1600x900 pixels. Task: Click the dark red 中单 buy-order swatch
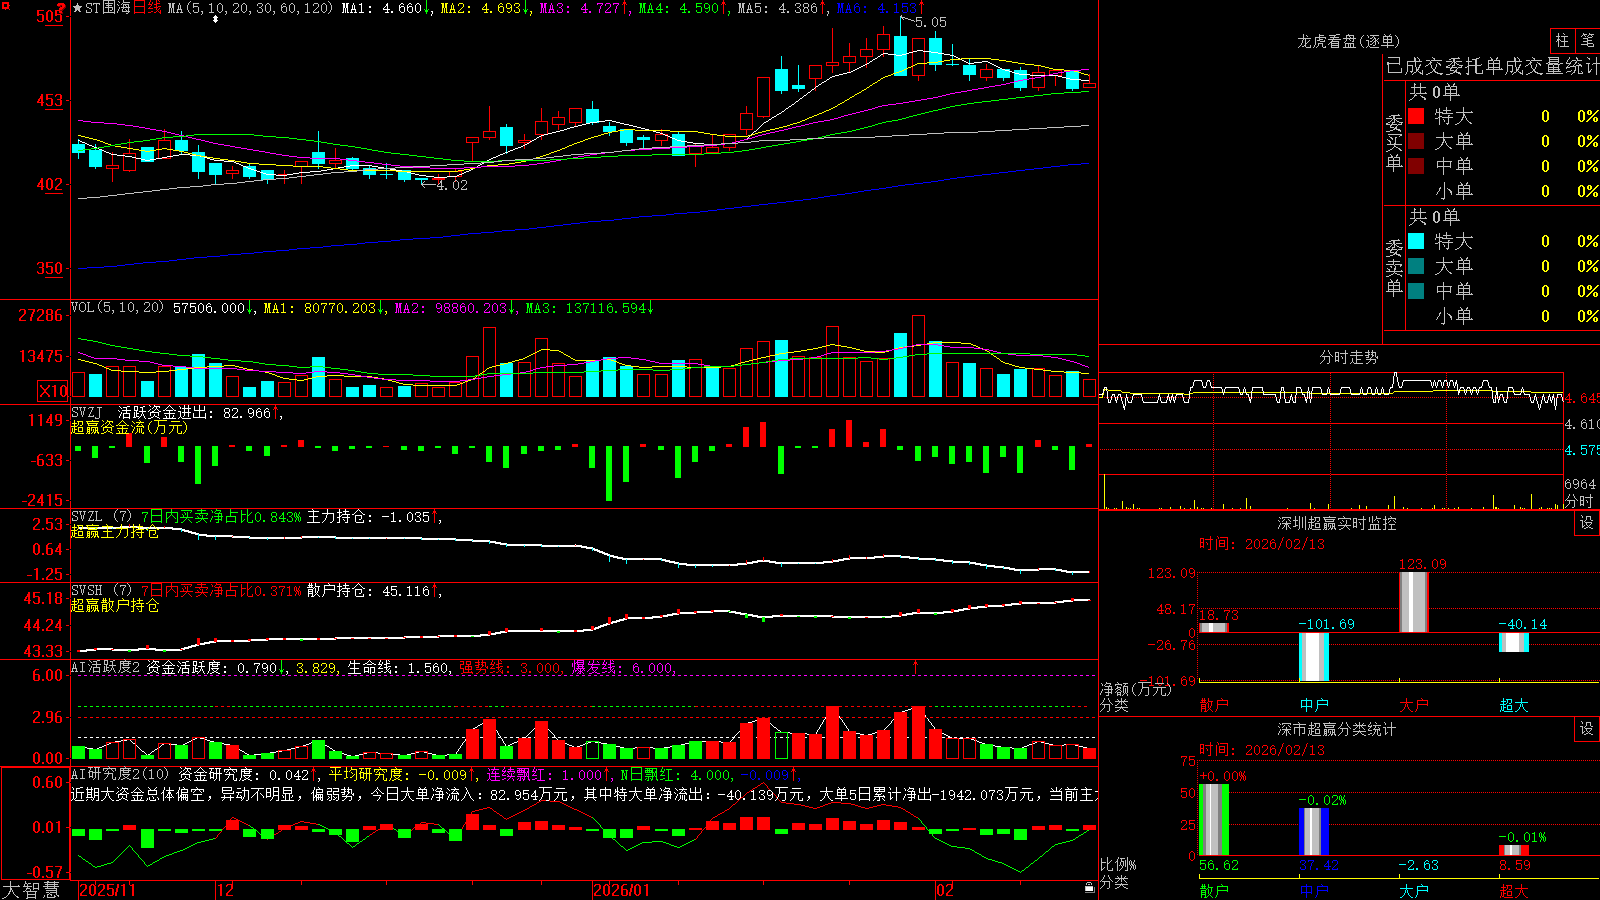[1416, 166]
